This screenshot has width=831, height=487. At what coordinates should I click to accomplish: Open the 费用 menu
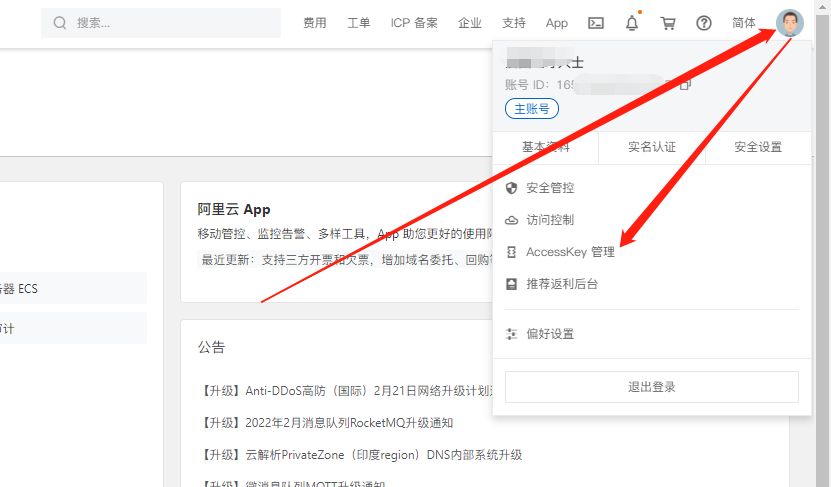click(x=315, y=23)
